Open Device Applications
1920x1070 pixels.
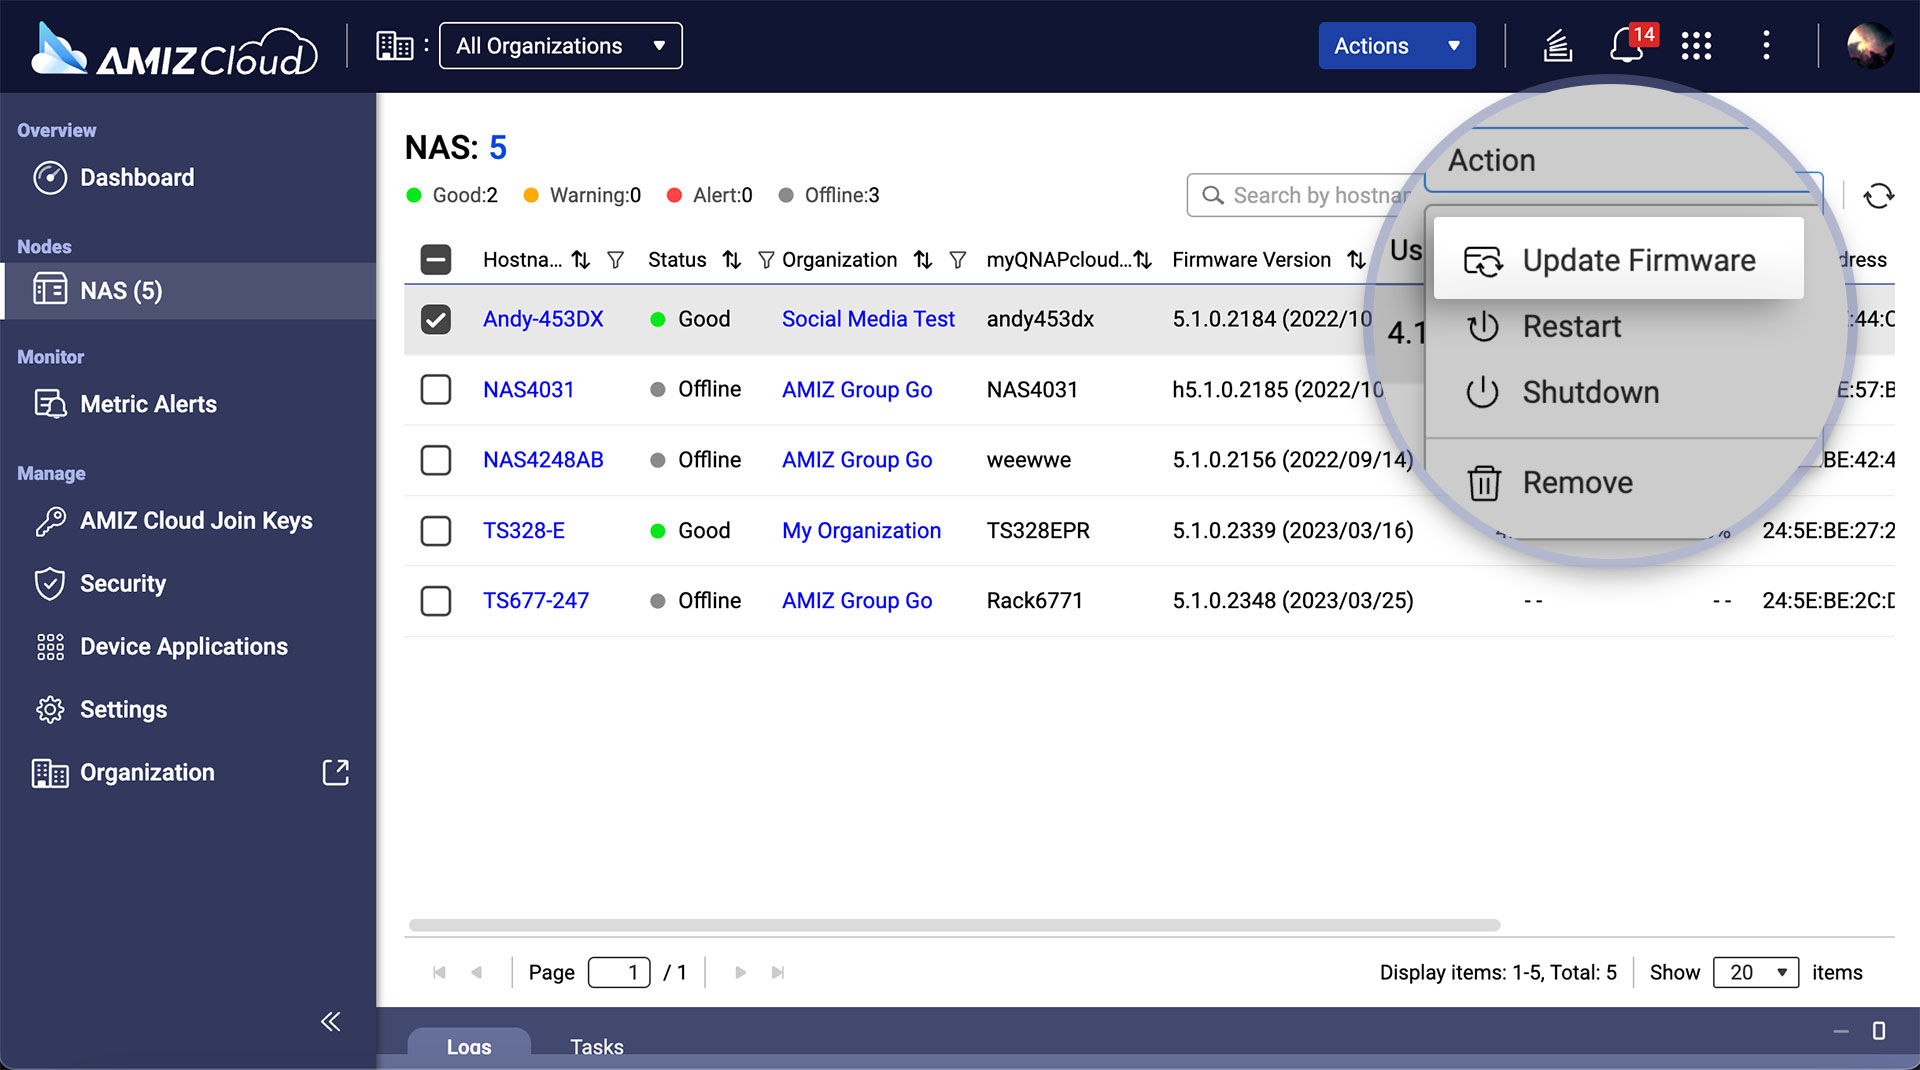tap(184, 646)
